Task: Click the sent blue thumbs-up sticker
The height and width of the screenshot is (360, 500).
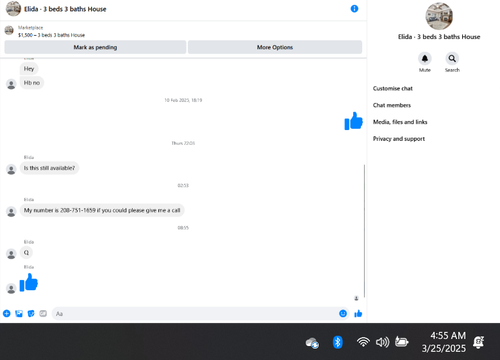Action: (x=353, y=121)
